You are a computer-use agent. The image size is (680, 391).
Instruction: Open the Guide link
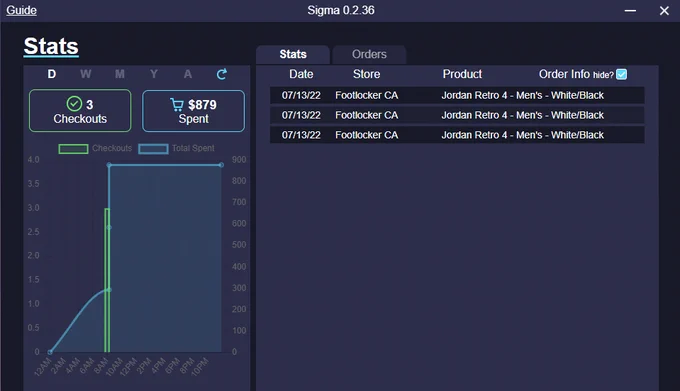pos(21,10)
